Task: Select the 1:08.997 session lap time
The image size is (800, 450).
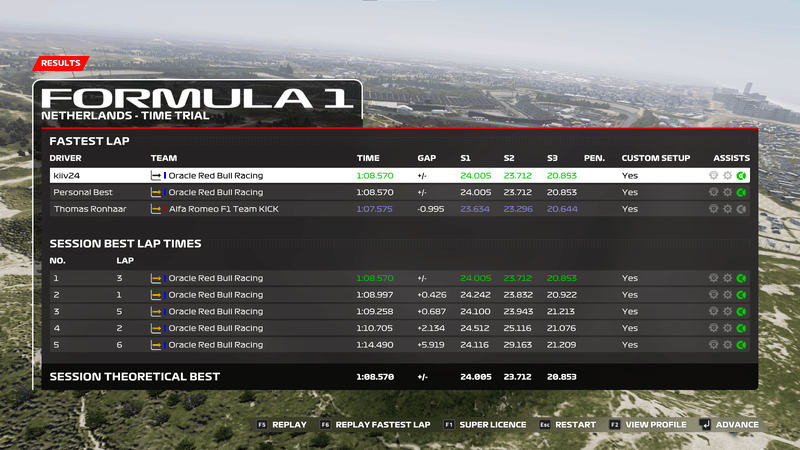Action: coord(374,295)
